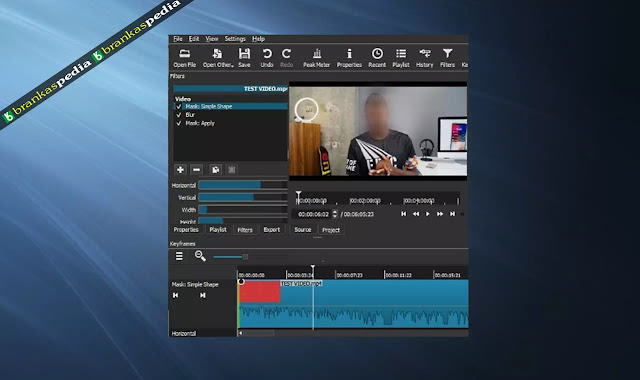
Task: Play the video in the player
Action: 427,214
